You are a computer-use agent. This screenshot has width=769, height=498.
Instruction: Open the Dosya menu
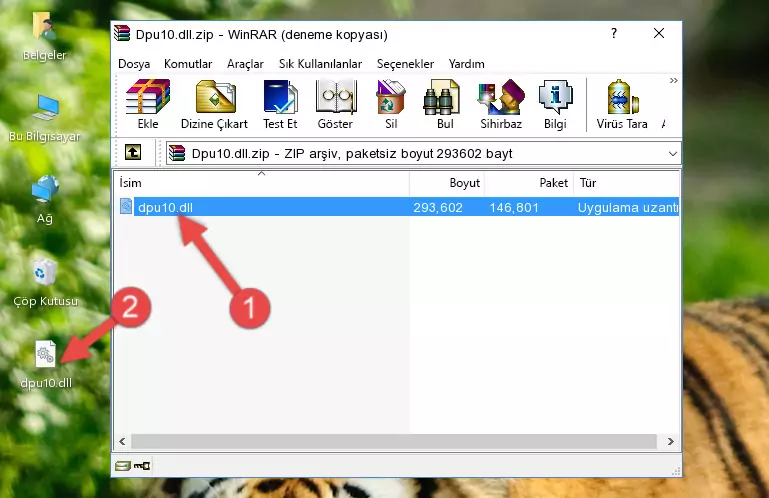134,64
